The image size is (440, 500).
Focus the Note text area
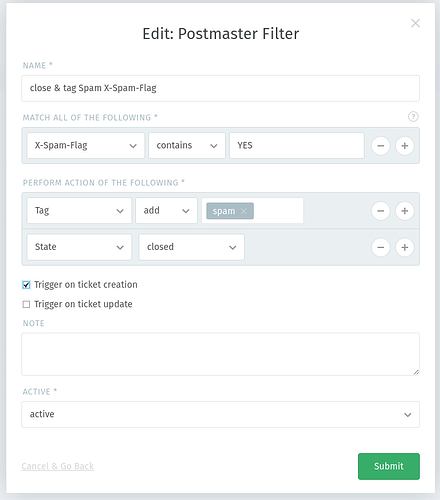click(220, 354)
